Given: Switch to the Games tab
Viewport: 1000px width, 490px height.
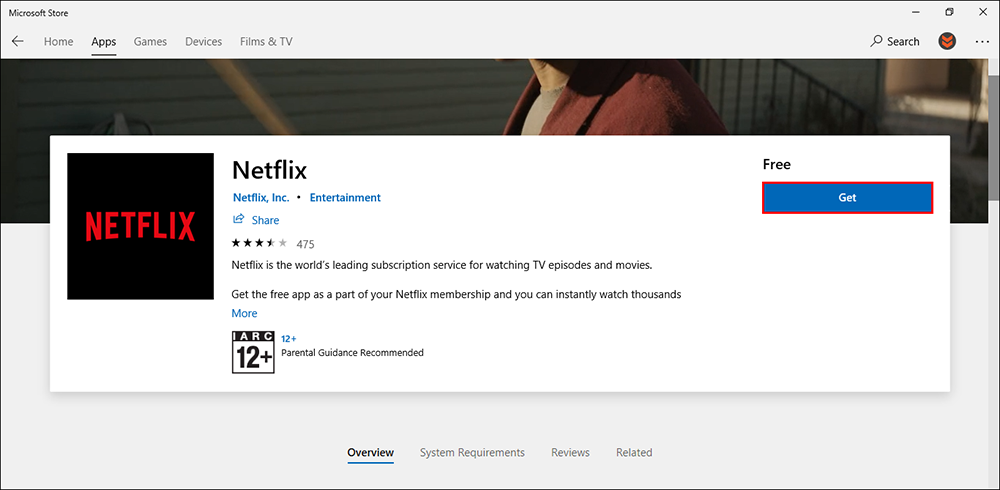Looking at the screenshot, I should click(150, 41).
